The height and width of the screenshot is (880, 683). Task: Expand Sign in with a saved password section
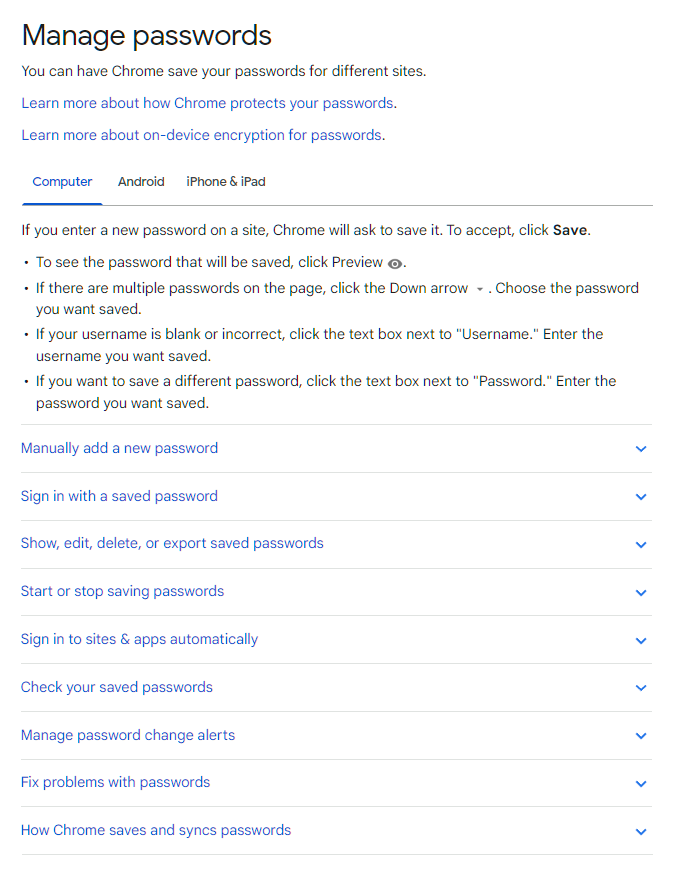[x=119, y=496]
